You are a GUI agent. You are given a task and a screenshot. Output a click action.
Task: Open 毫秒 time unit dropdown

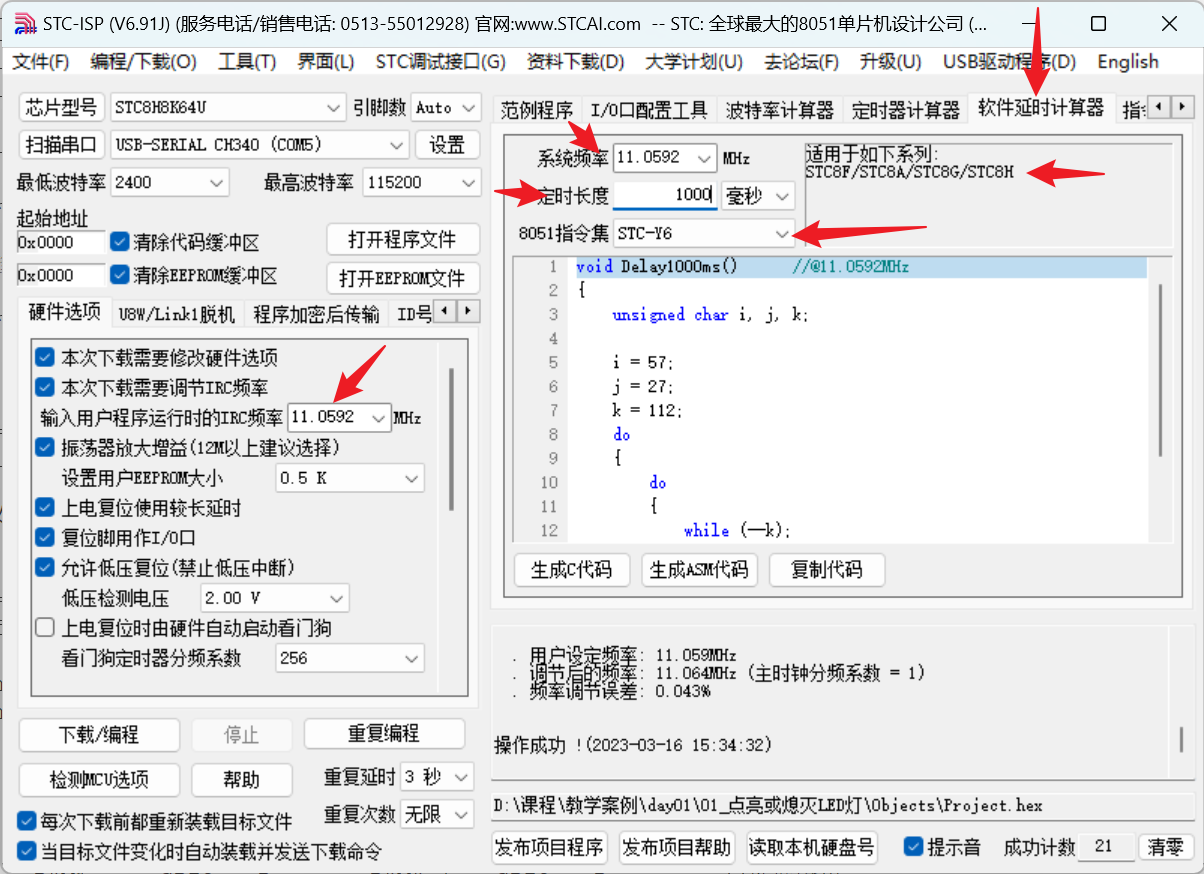click(758, 195)
